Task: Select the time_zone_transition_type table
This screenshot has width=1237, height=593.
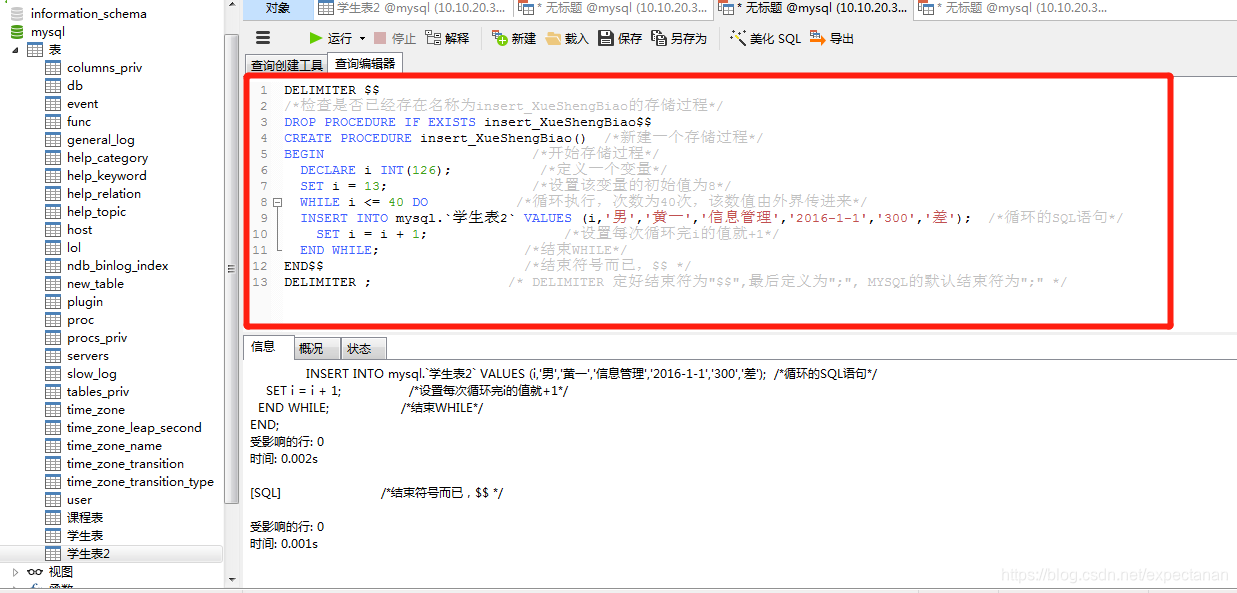Action: click(x=140, y=482)
